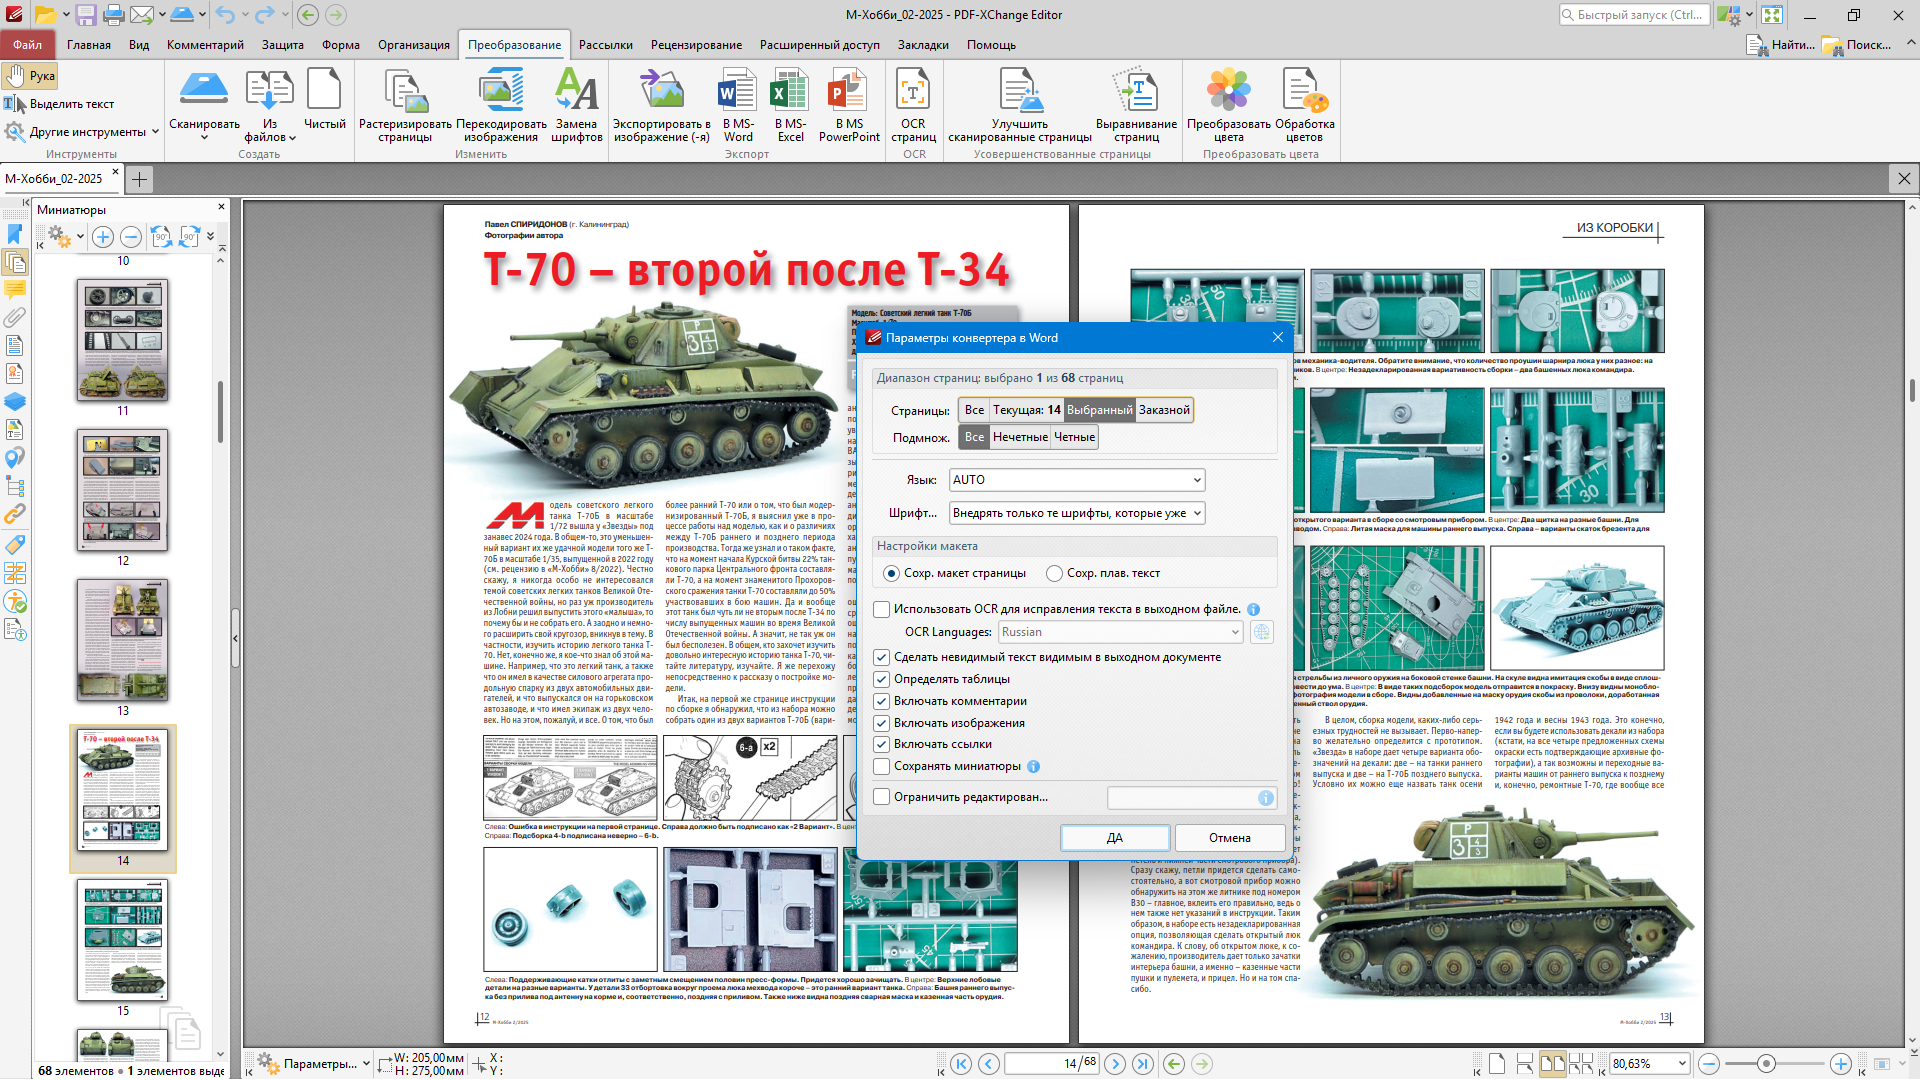1920x1080 pixels.
Task: Open the language AUTO dropdown
Action: point(1197,480)
